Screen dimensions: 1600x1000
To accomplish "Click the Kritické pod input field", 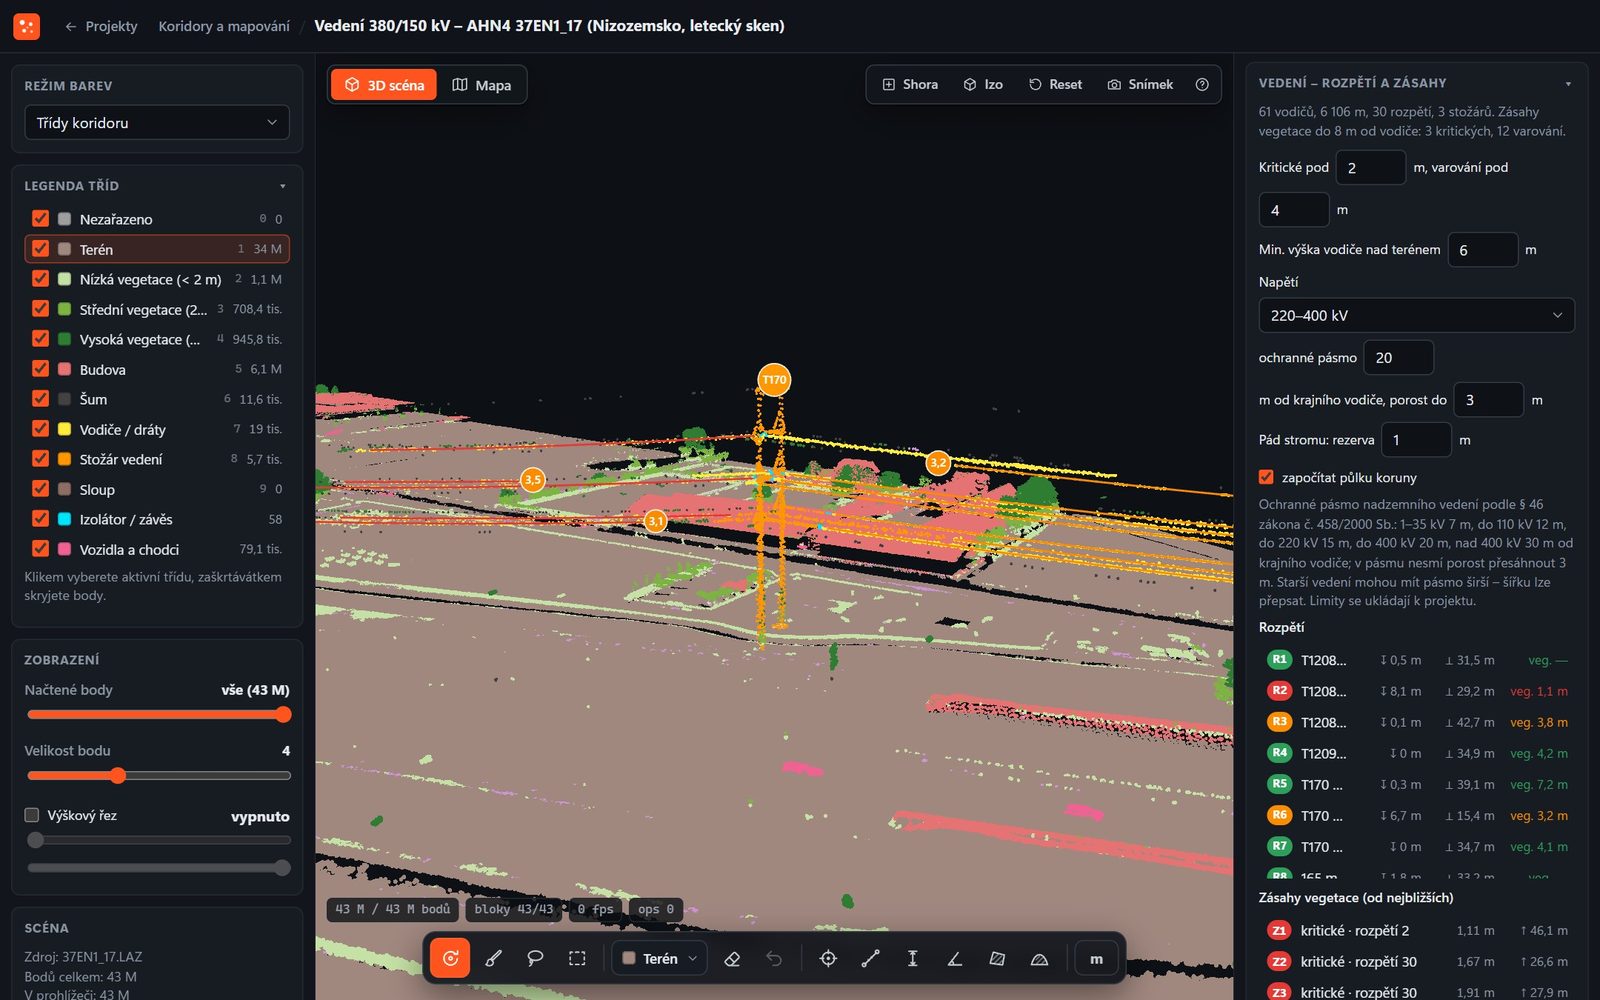I will click(x=1370, y=167).
